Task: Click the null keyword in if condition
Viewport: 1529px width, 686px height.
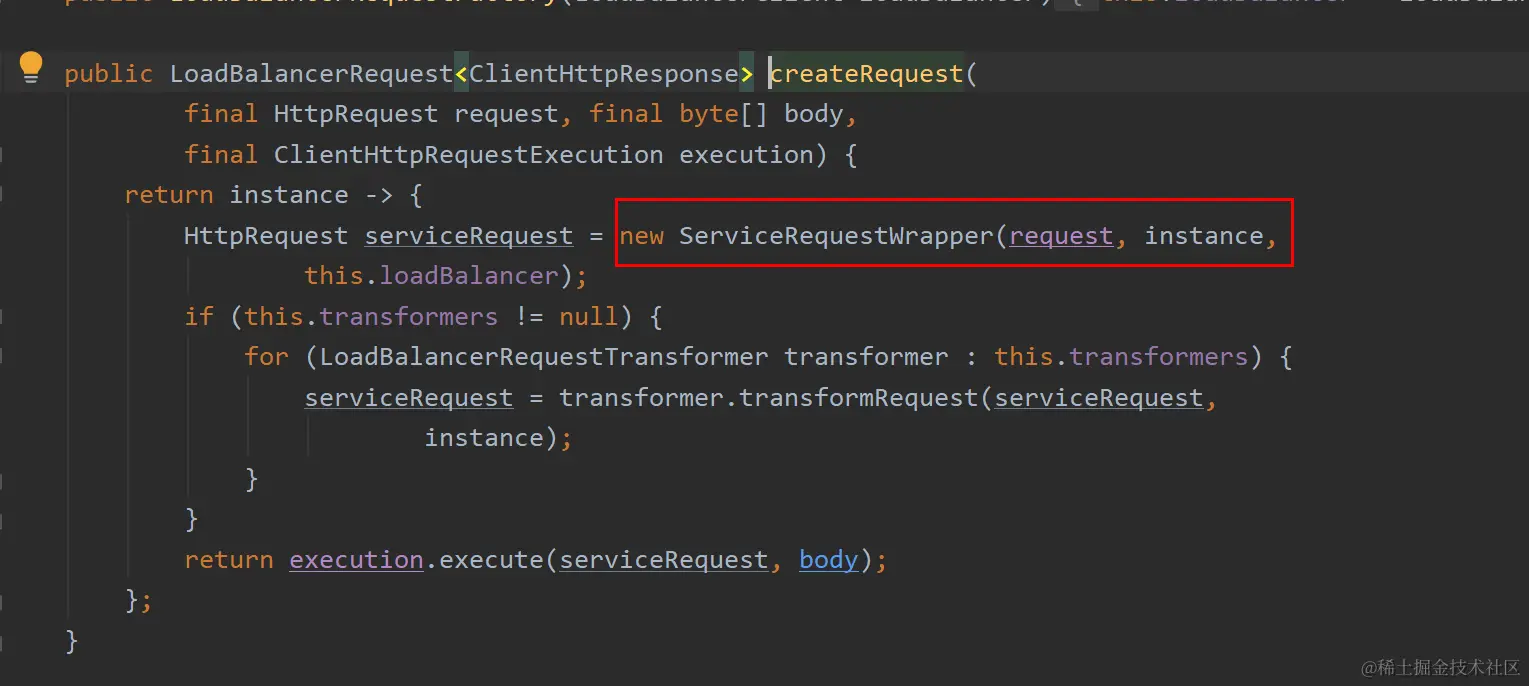Action: tap(588, 317)
